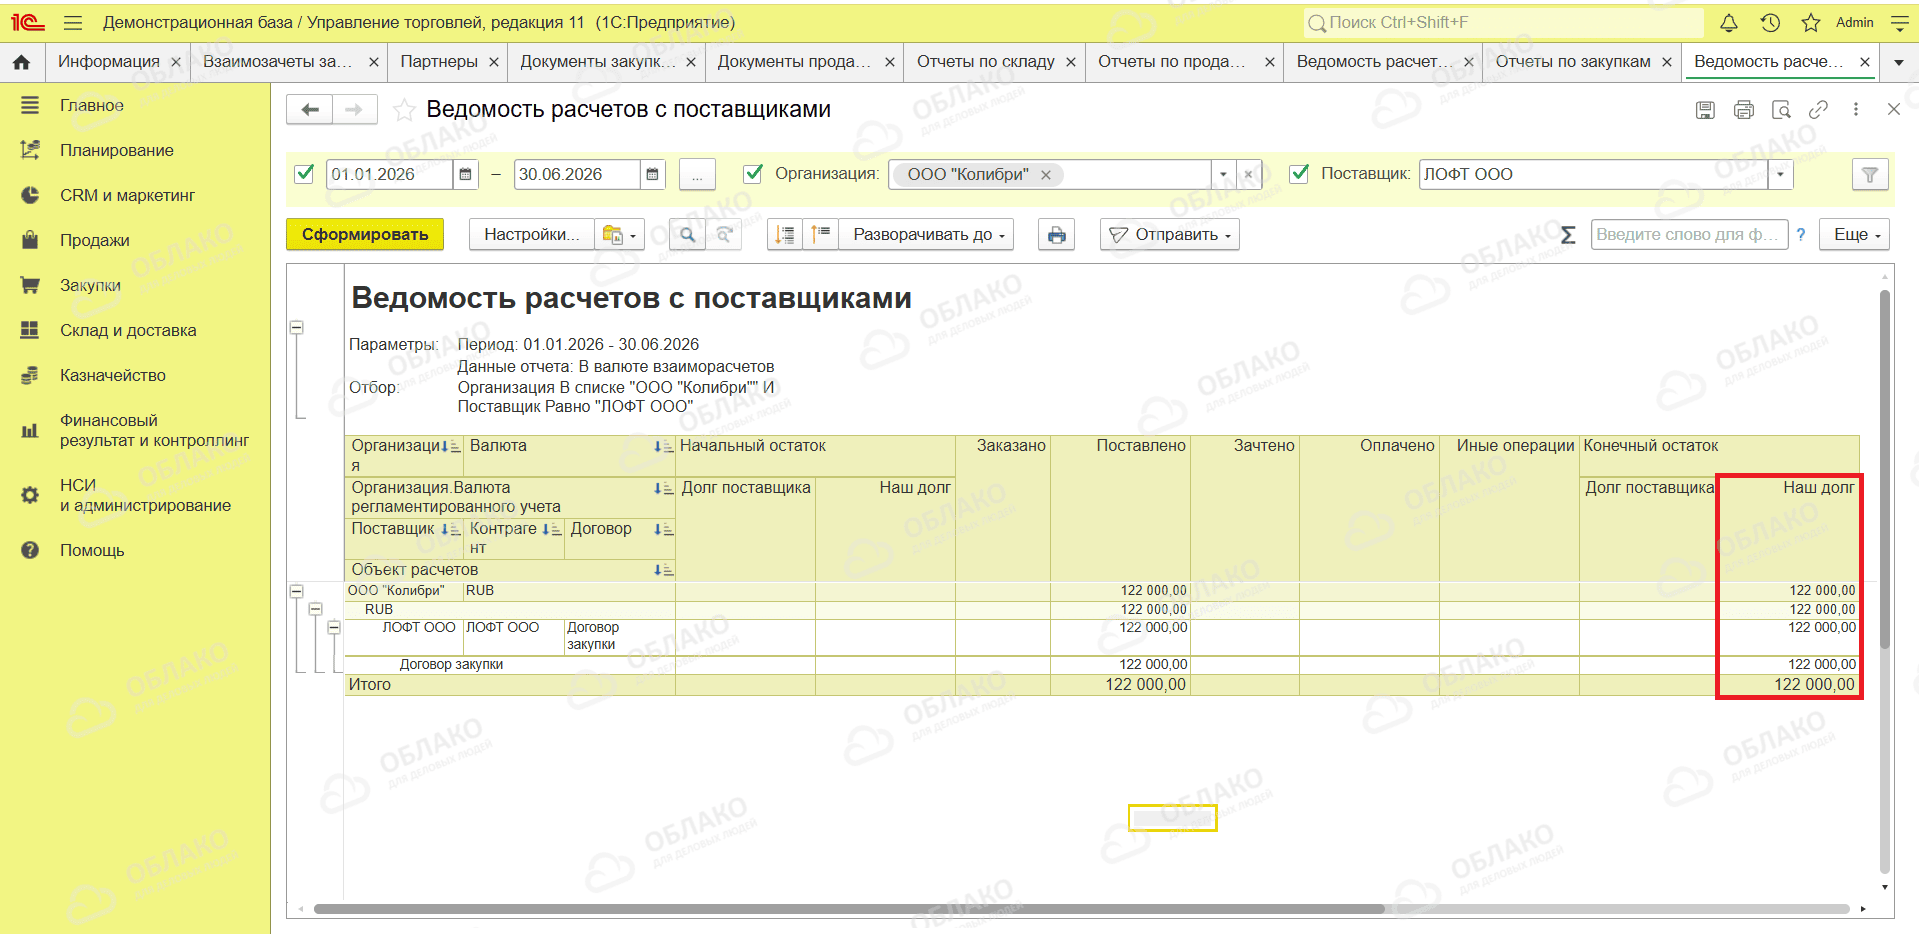Click the sort descending toolbar icon
This screenshot has height=934, width=1919.
786,235
